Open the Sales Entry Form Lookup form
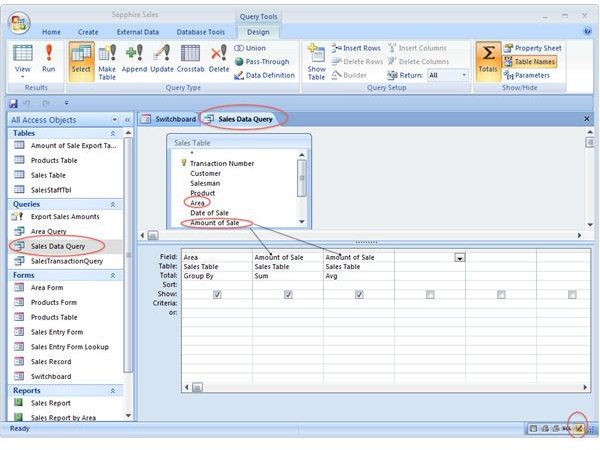The image size is (600, 450). pos(70,347)
